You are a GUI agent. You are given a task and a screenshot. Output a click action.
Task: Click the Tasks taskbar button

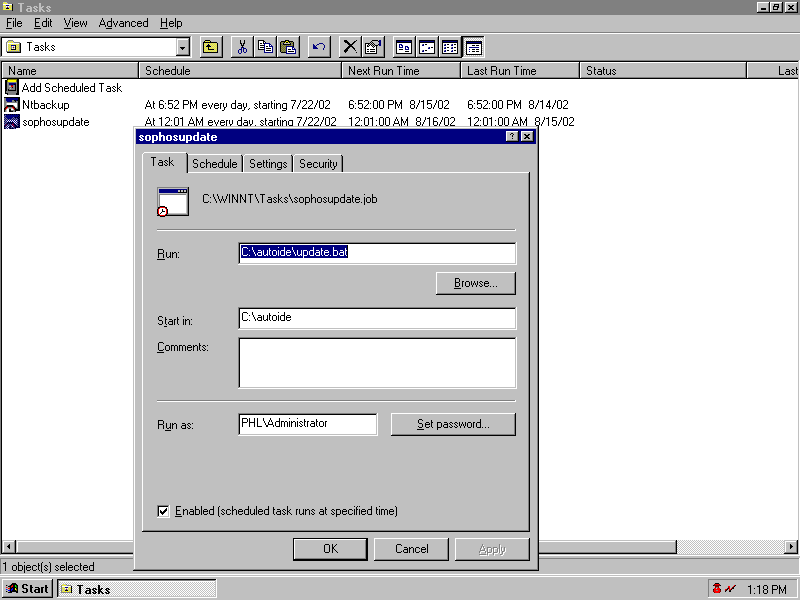(137, 589)
